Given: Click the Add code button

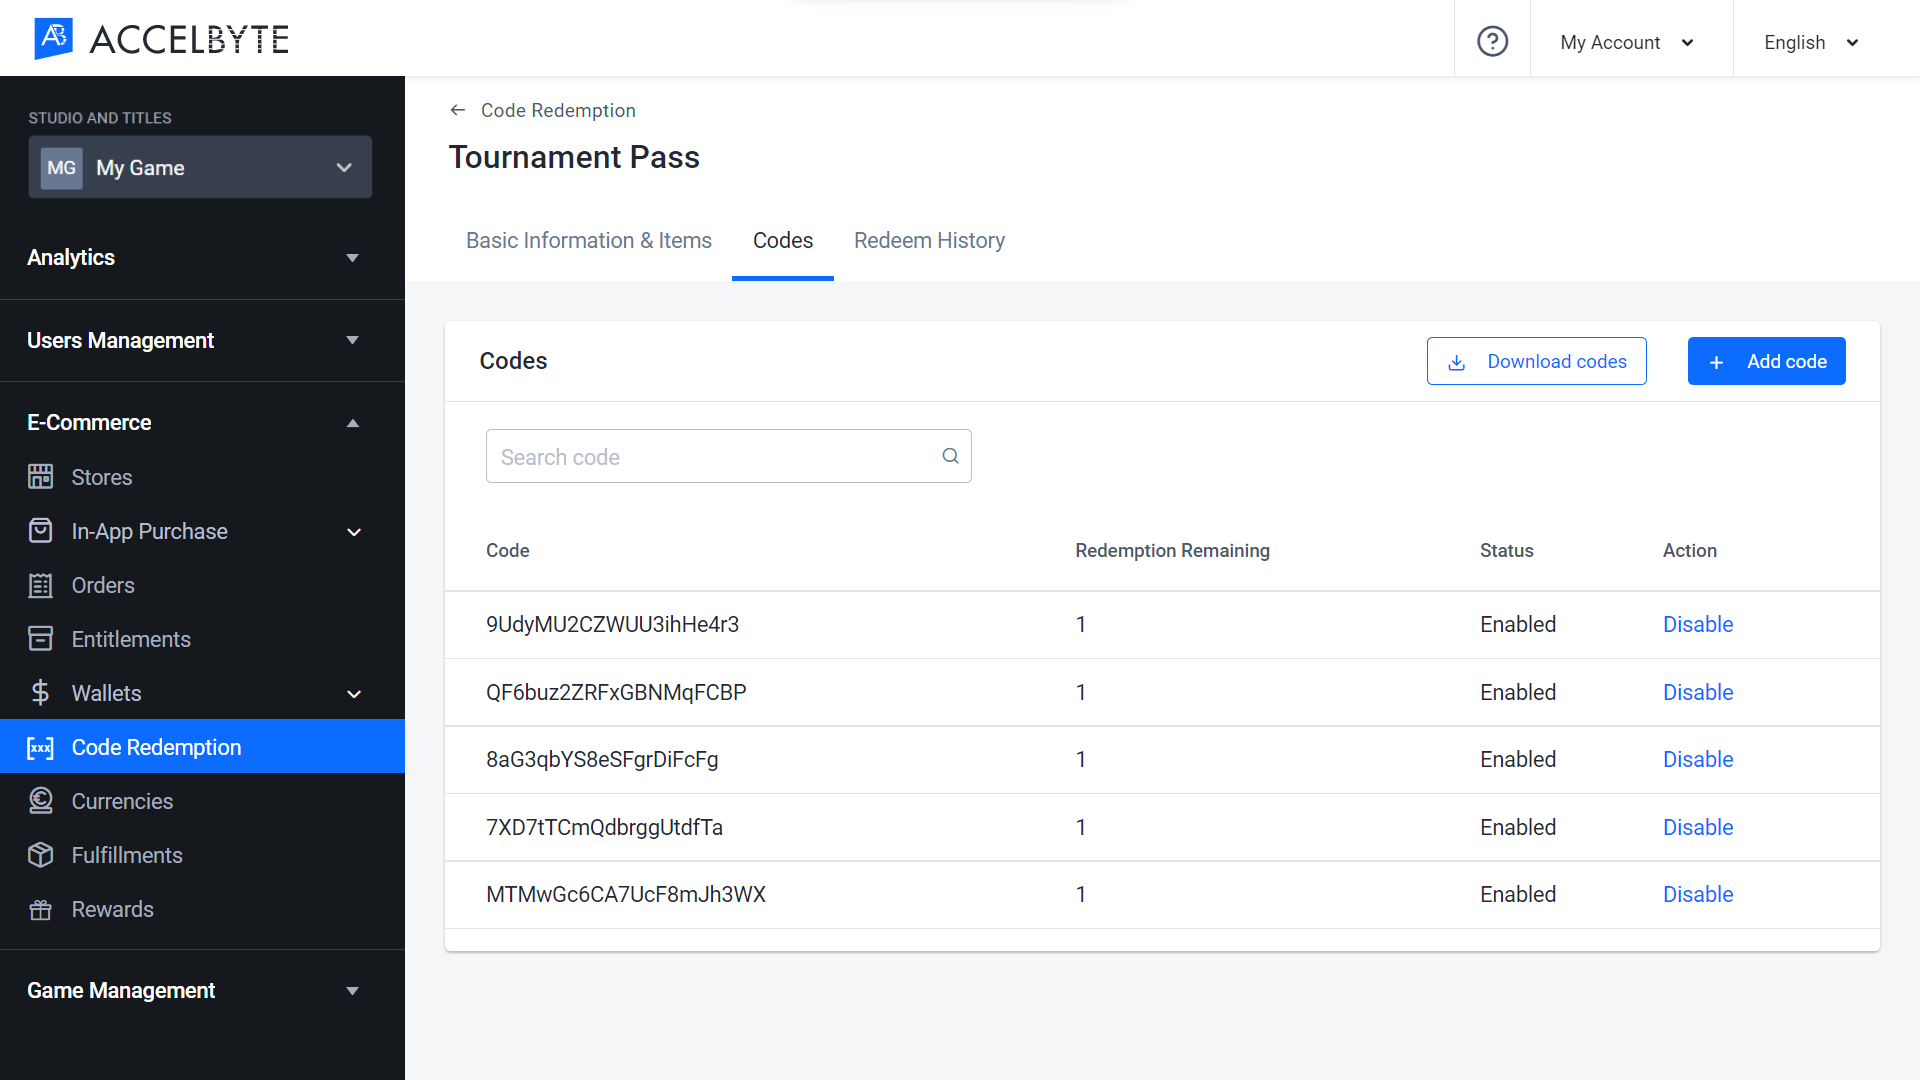Looking at the screenshot, I should tap(1766, 360).
